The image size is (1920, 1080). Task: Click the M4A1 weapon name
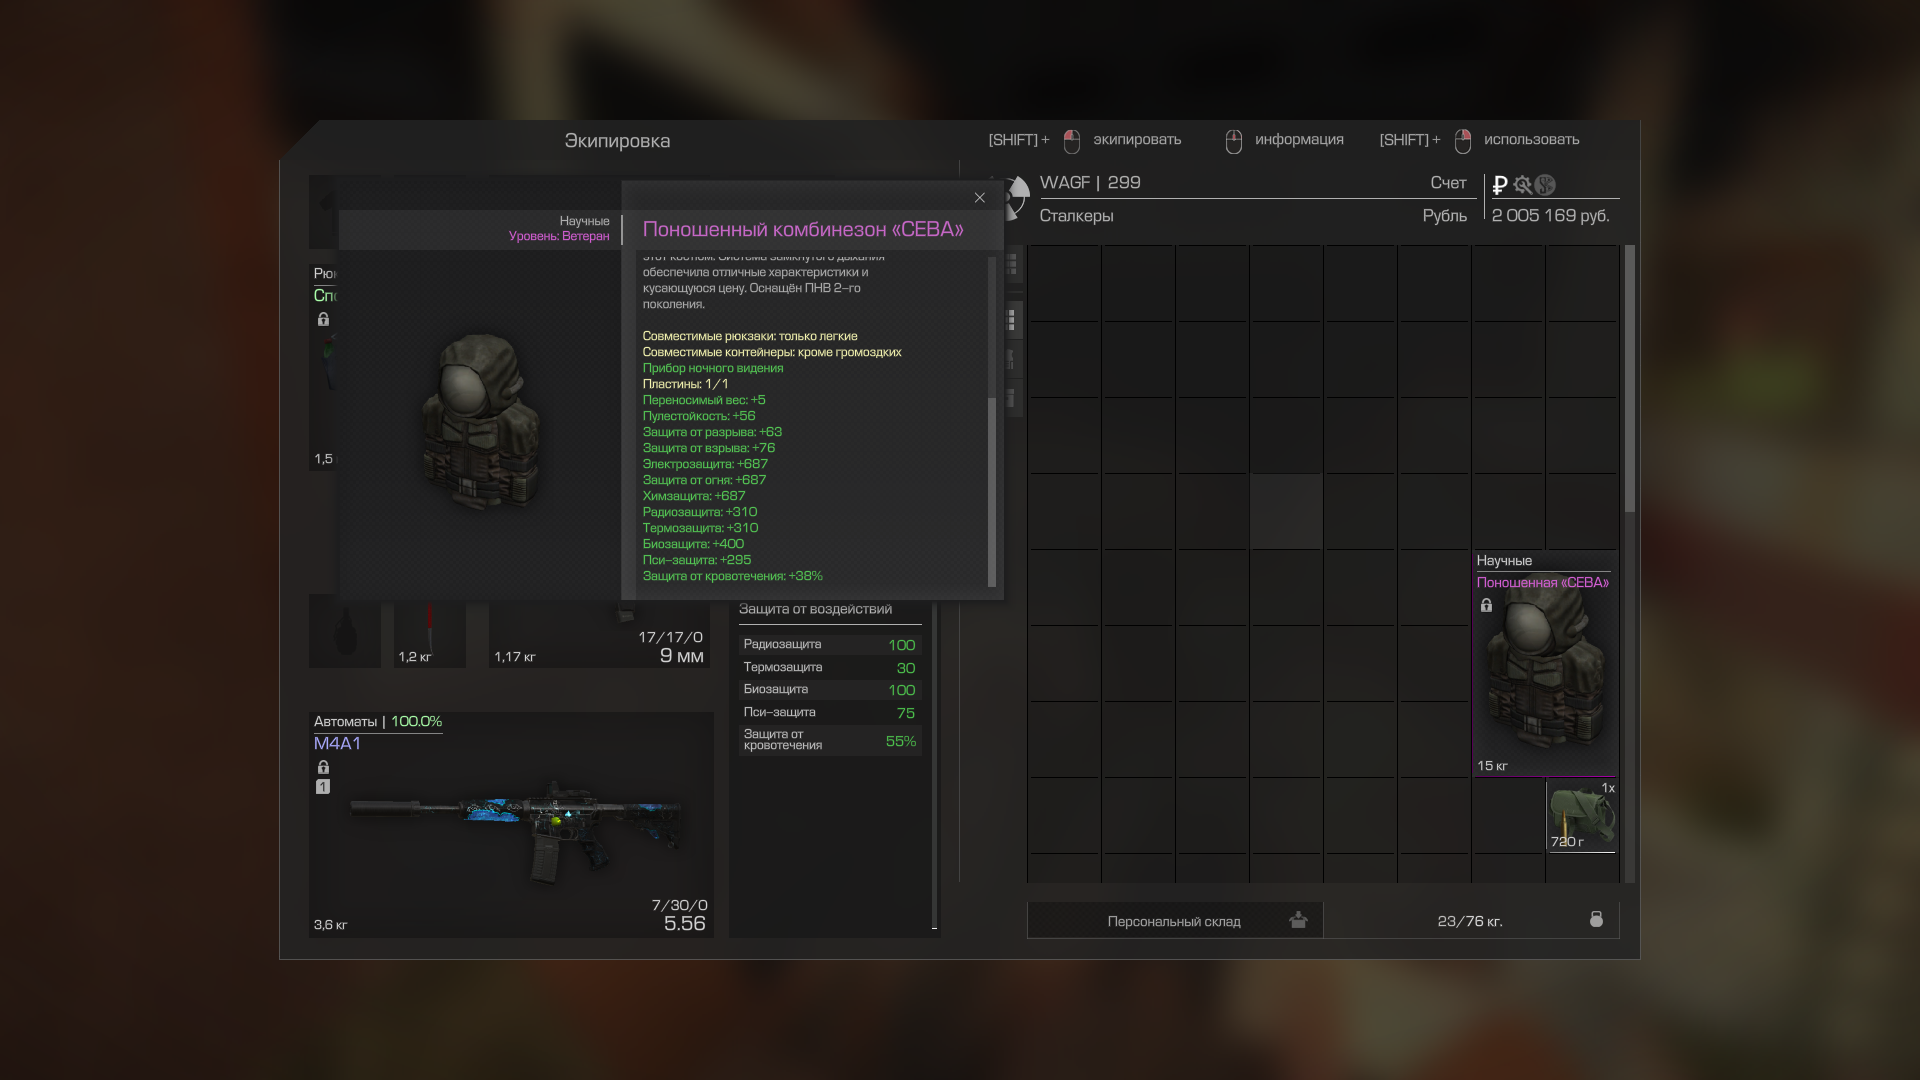[x=337, y=744]
